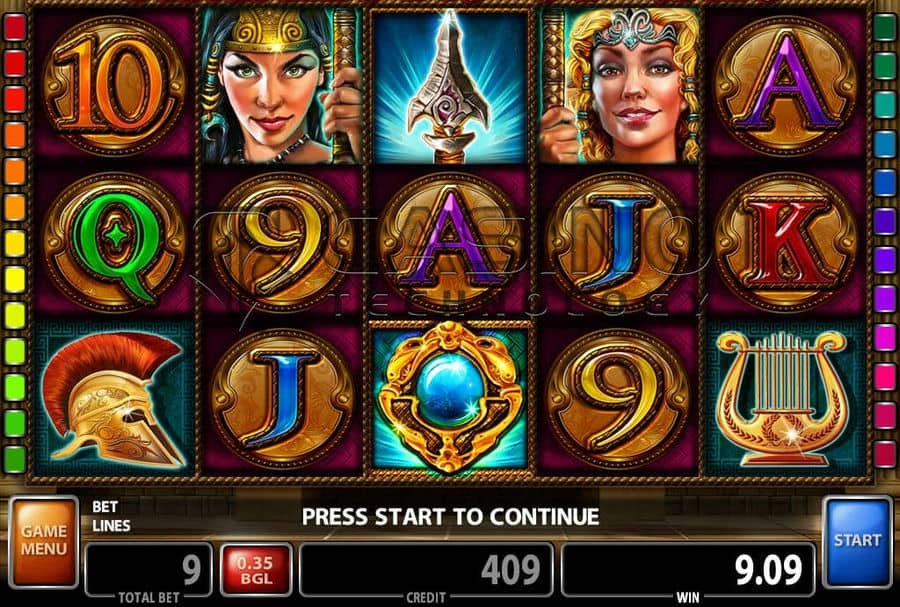The height and width of the screenshot is (607, 900).
Task: Click the Spartan helmet symbol
Action: tap(114, 399)
